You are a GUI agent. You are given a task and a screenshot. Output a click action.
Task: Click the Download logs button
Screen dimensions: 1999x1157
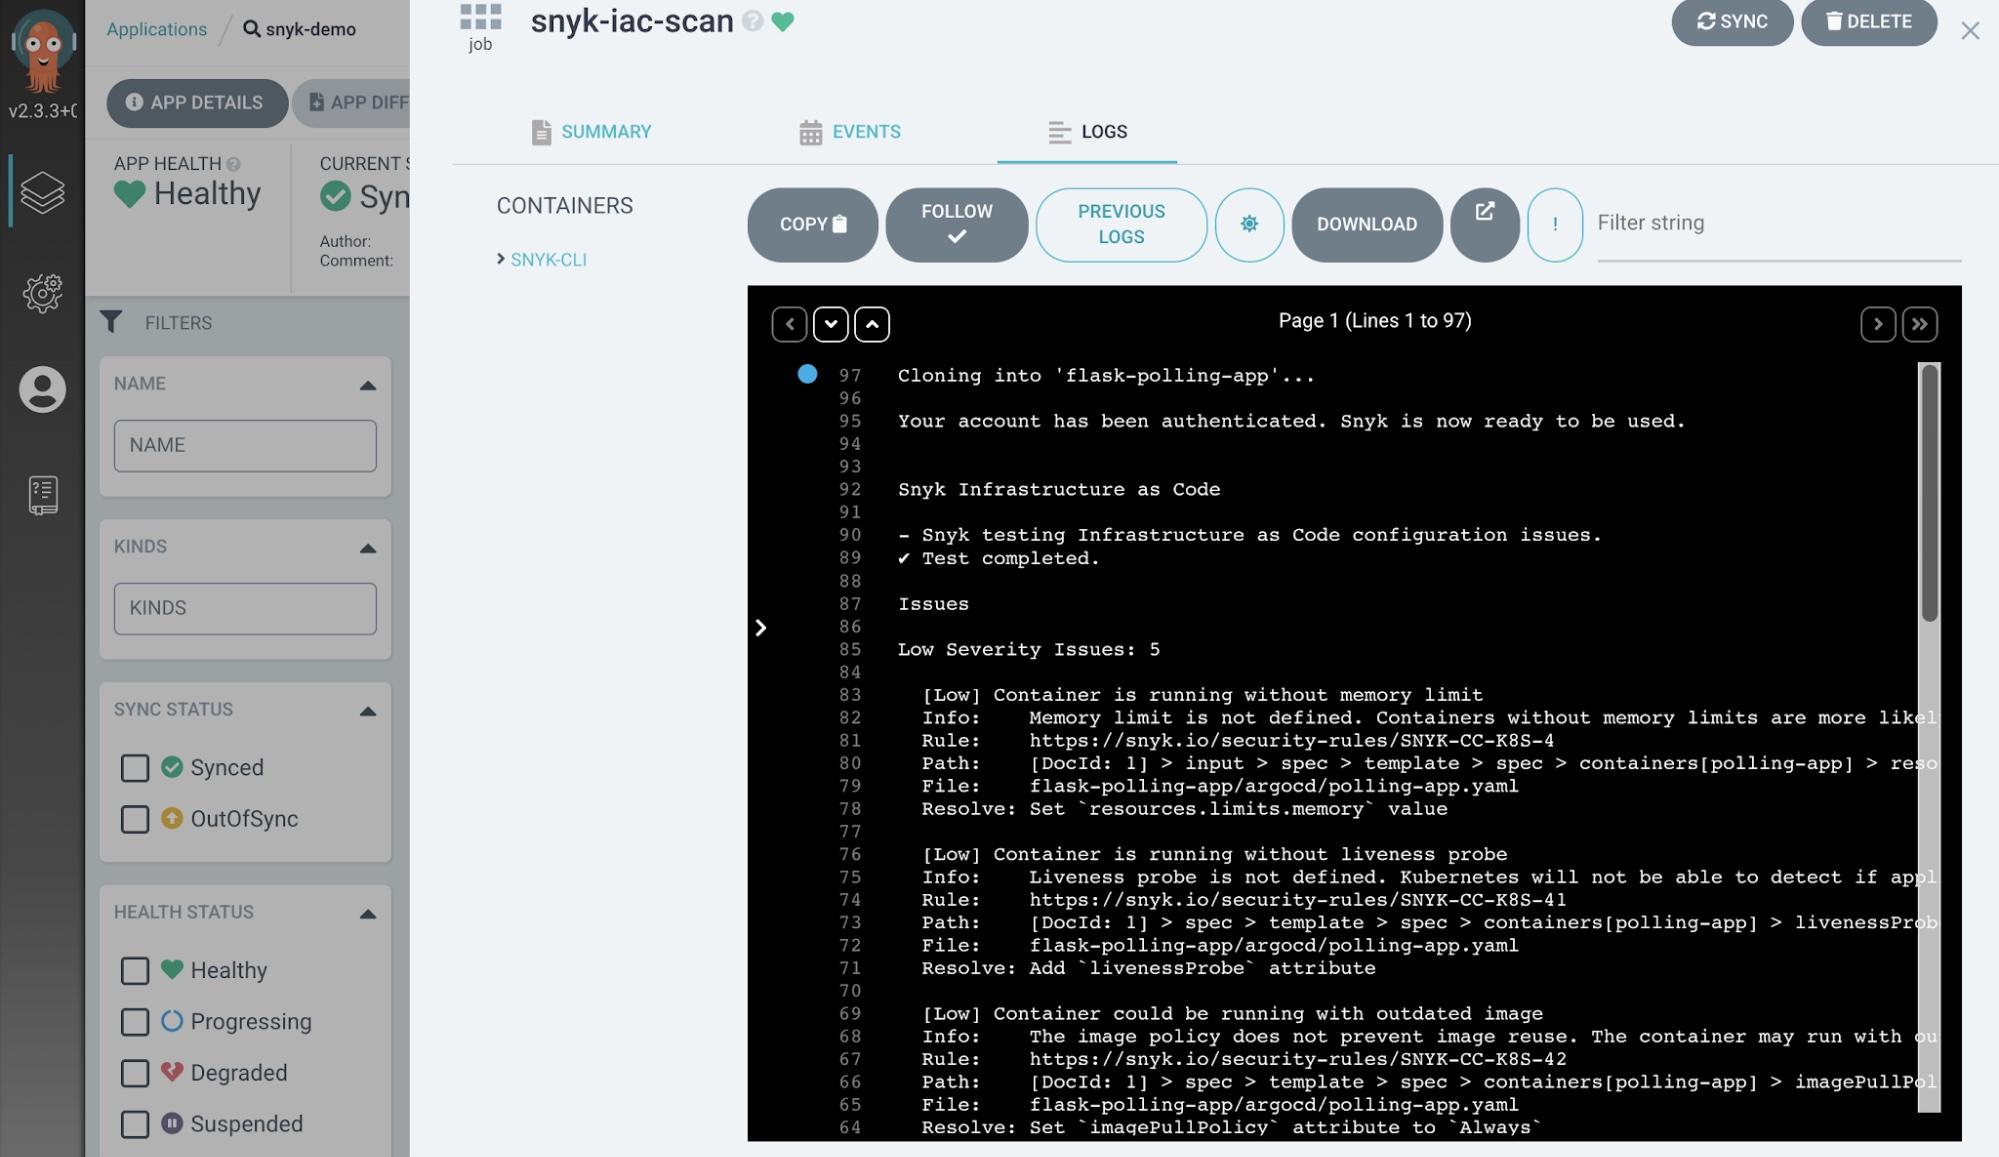click(x=1367, y=223)
